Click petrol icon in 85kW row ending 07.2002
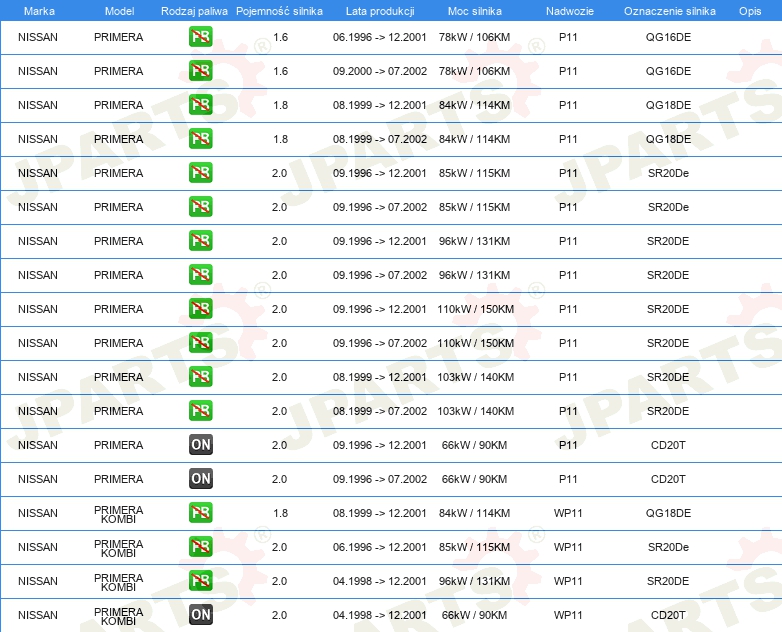This screenshot has height=632, width=782. [x=200, y=207]
